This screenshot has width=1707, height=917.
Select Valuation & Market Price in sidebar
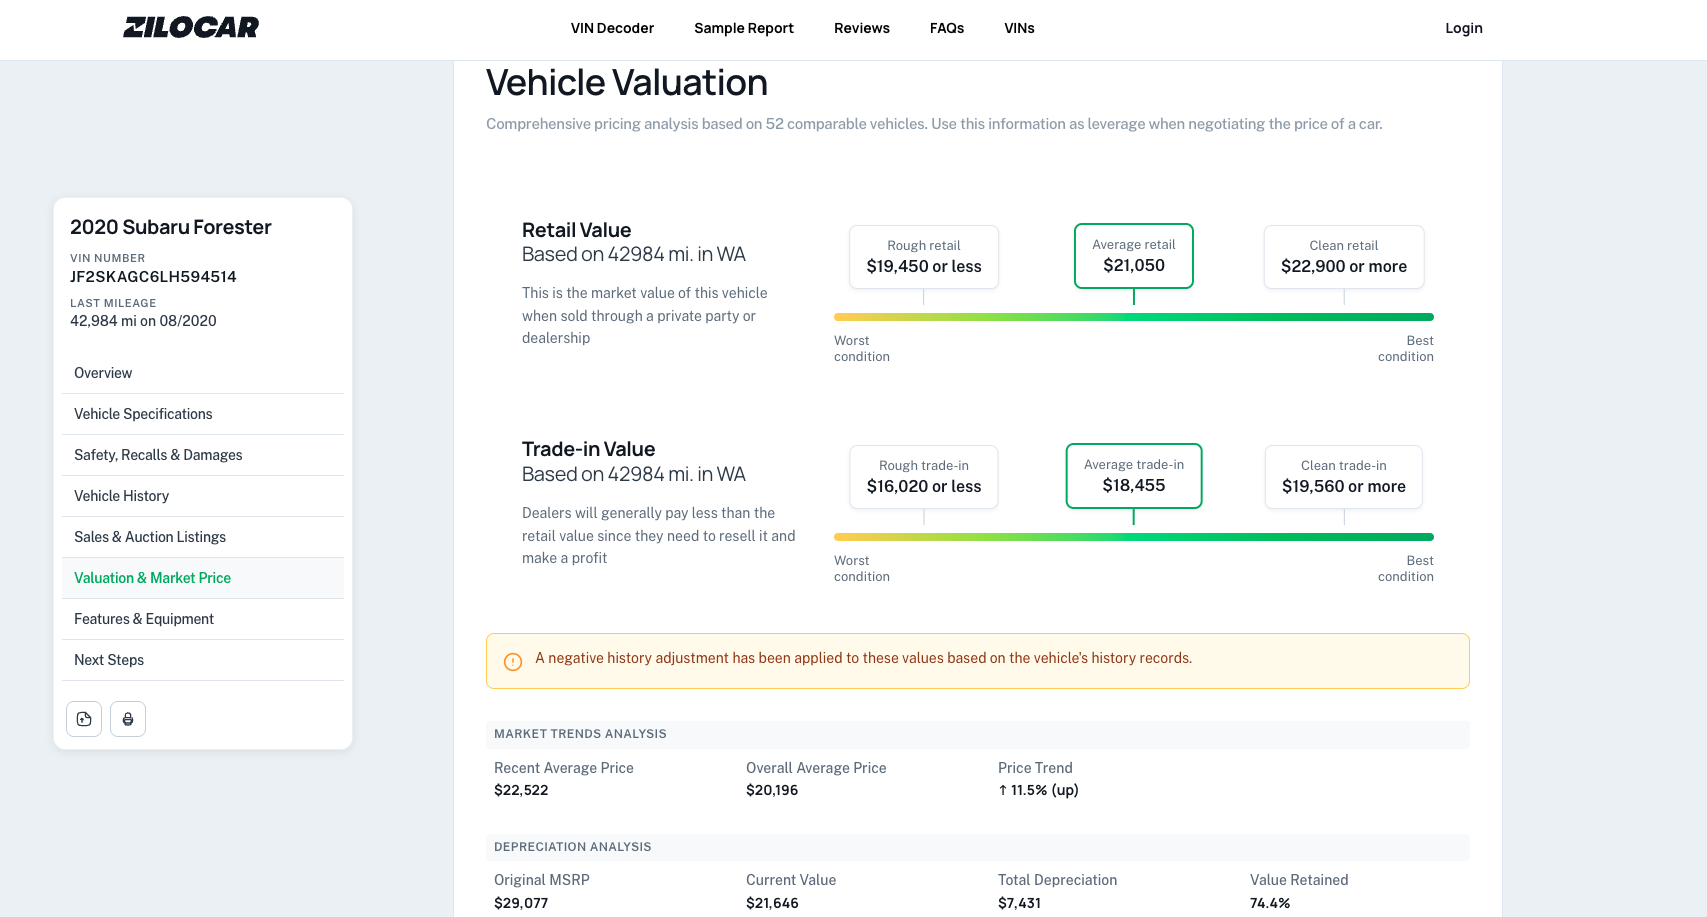point(152,577)
